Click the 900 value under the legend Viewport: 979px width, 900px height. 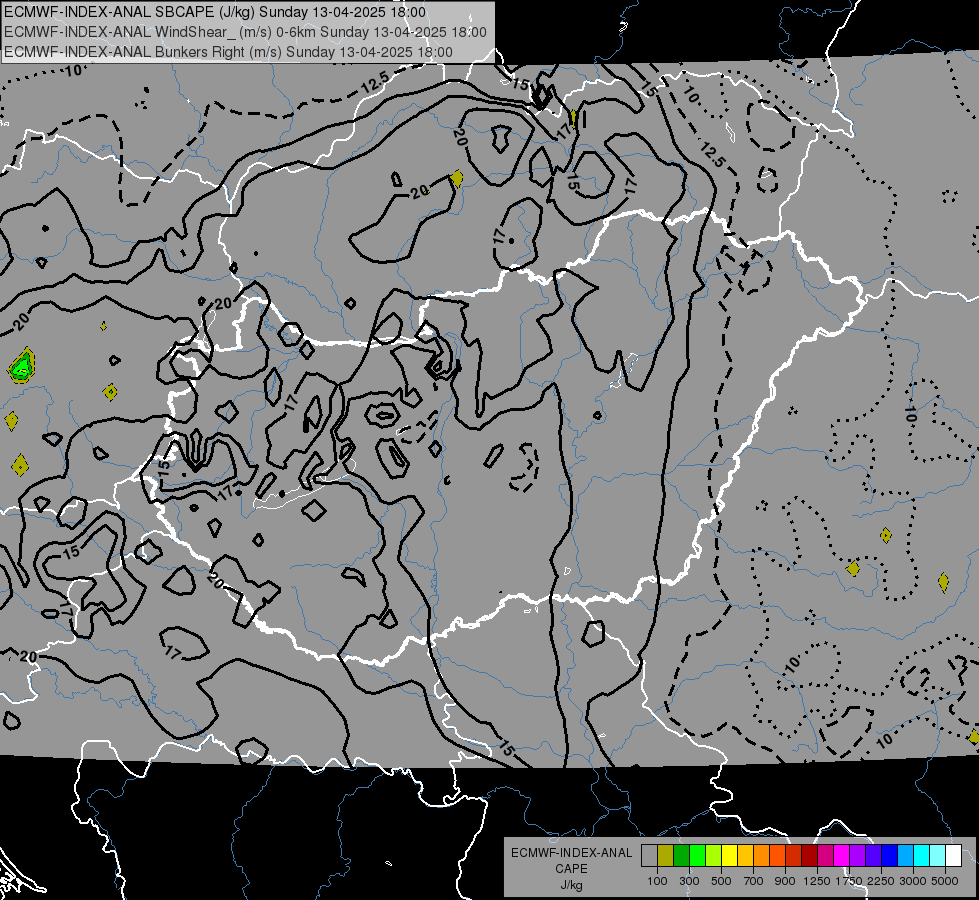coord(785,881)
